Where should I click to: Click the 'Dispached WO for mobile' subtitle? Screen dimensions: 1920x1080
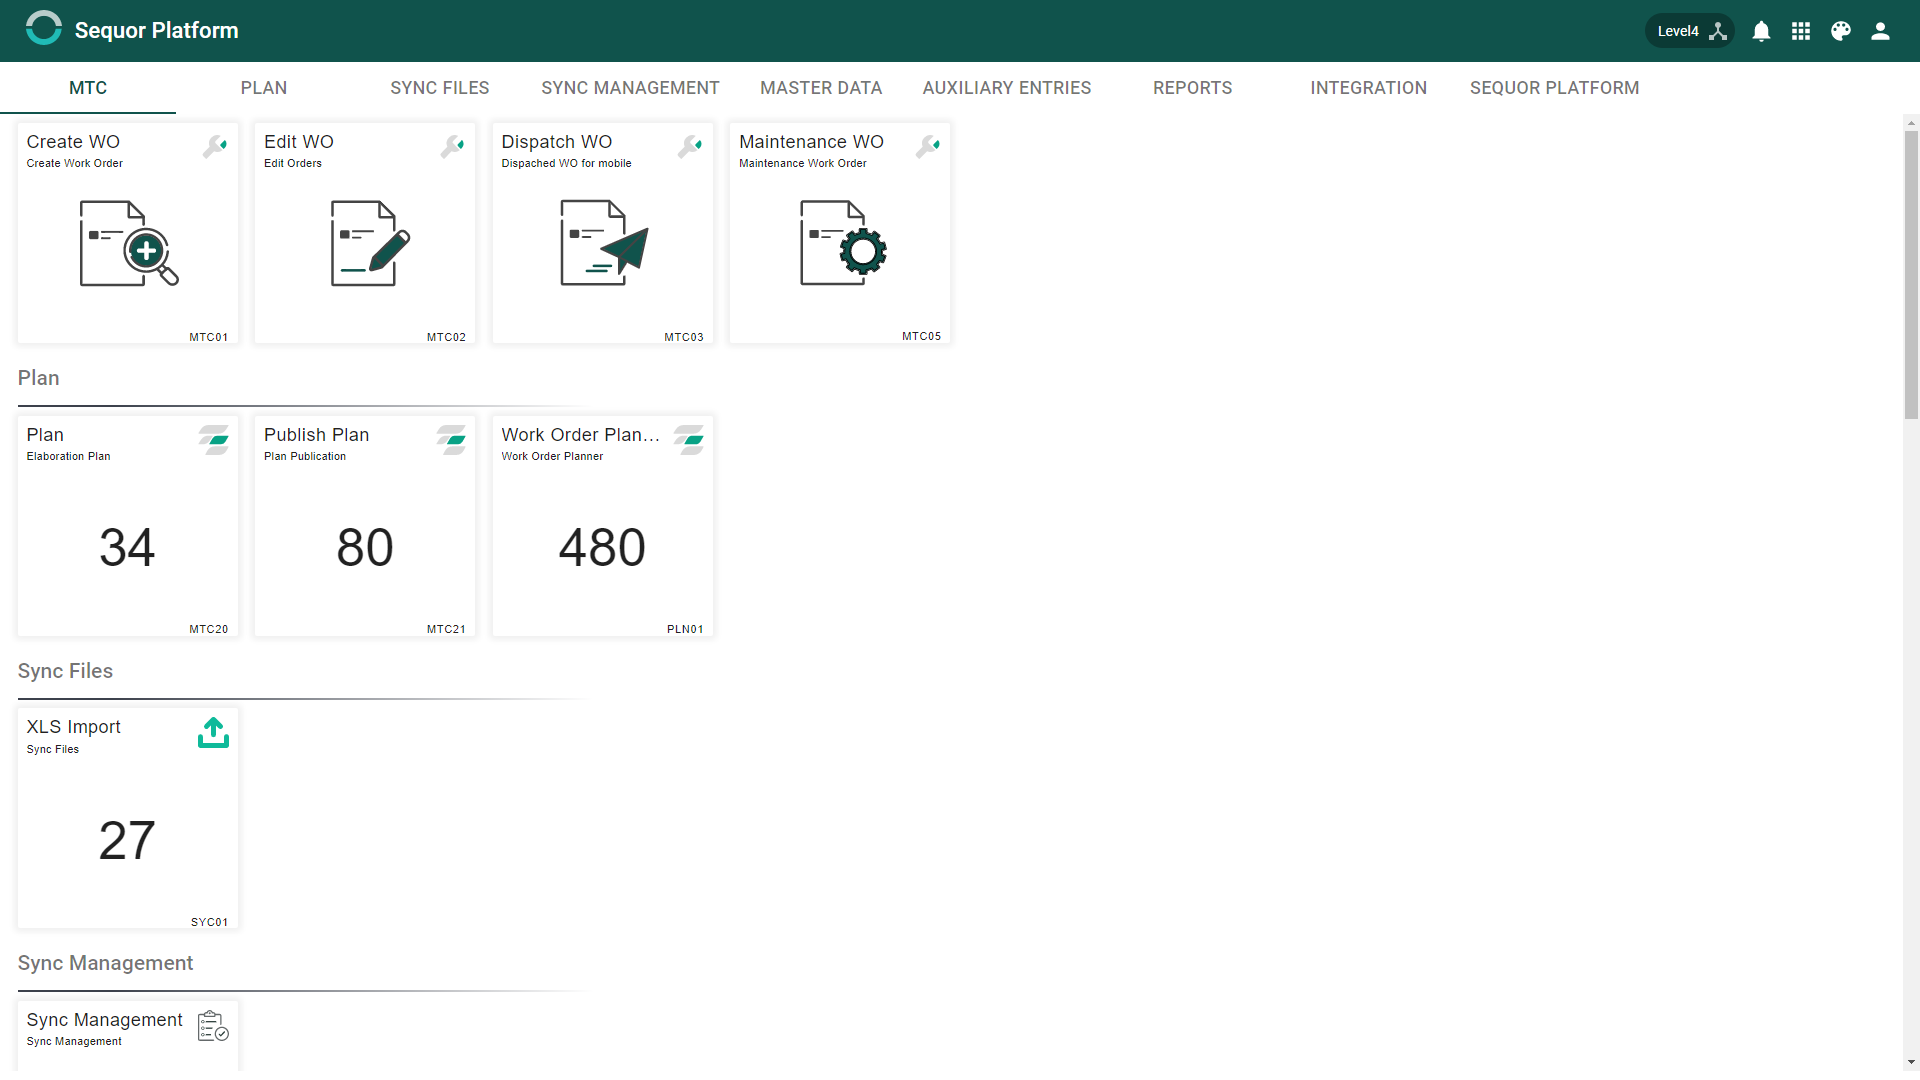click(567, 164)
